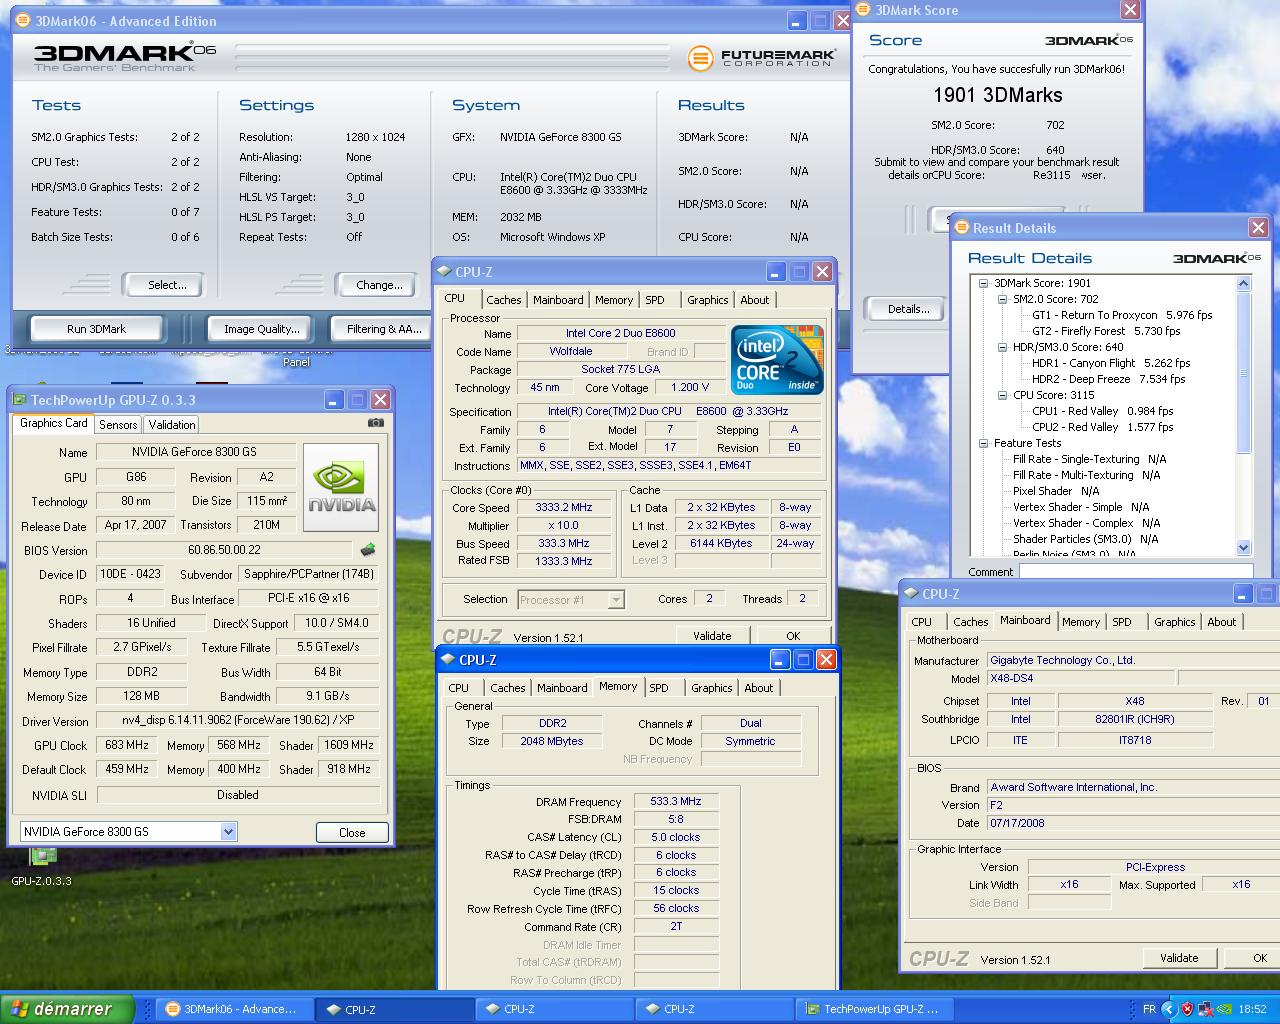Collapse the Feature Tests tree node
Image resolution: width=1280 pixels, height=1024 pixels.
pos(984,443)
